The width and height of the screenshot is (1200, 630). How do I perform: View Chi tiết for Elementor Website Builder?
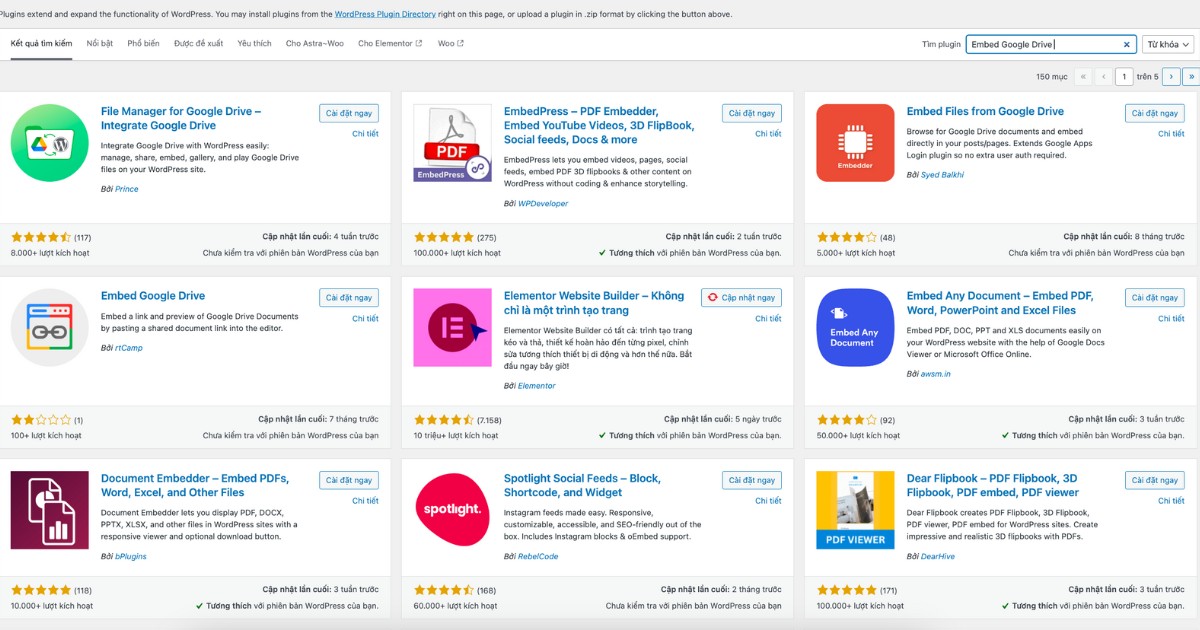(x=768, y=318)
